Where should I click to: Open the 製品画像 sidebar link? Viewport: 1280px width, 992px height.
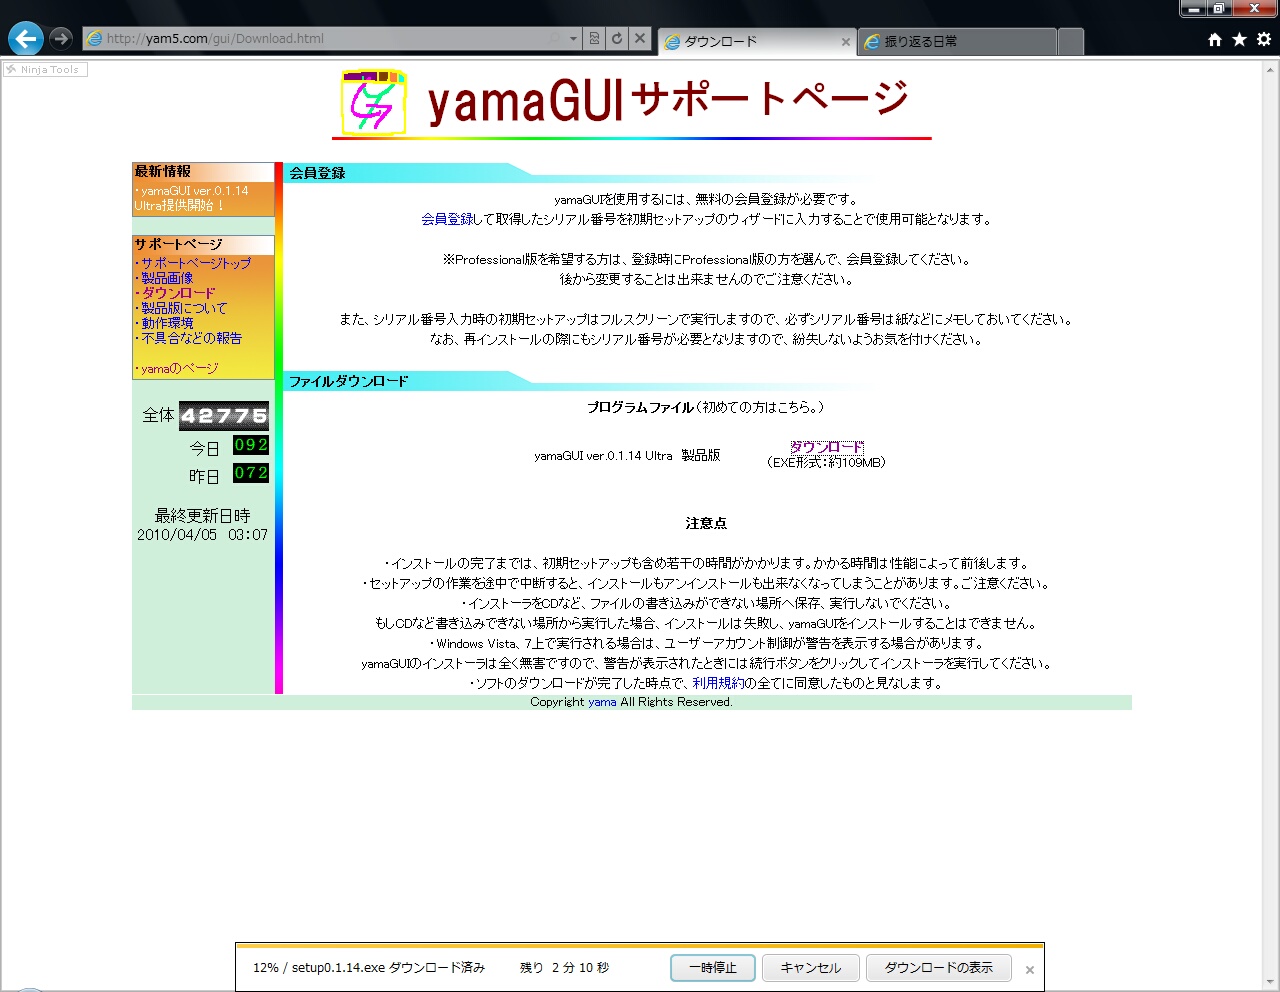click(167, 278)
